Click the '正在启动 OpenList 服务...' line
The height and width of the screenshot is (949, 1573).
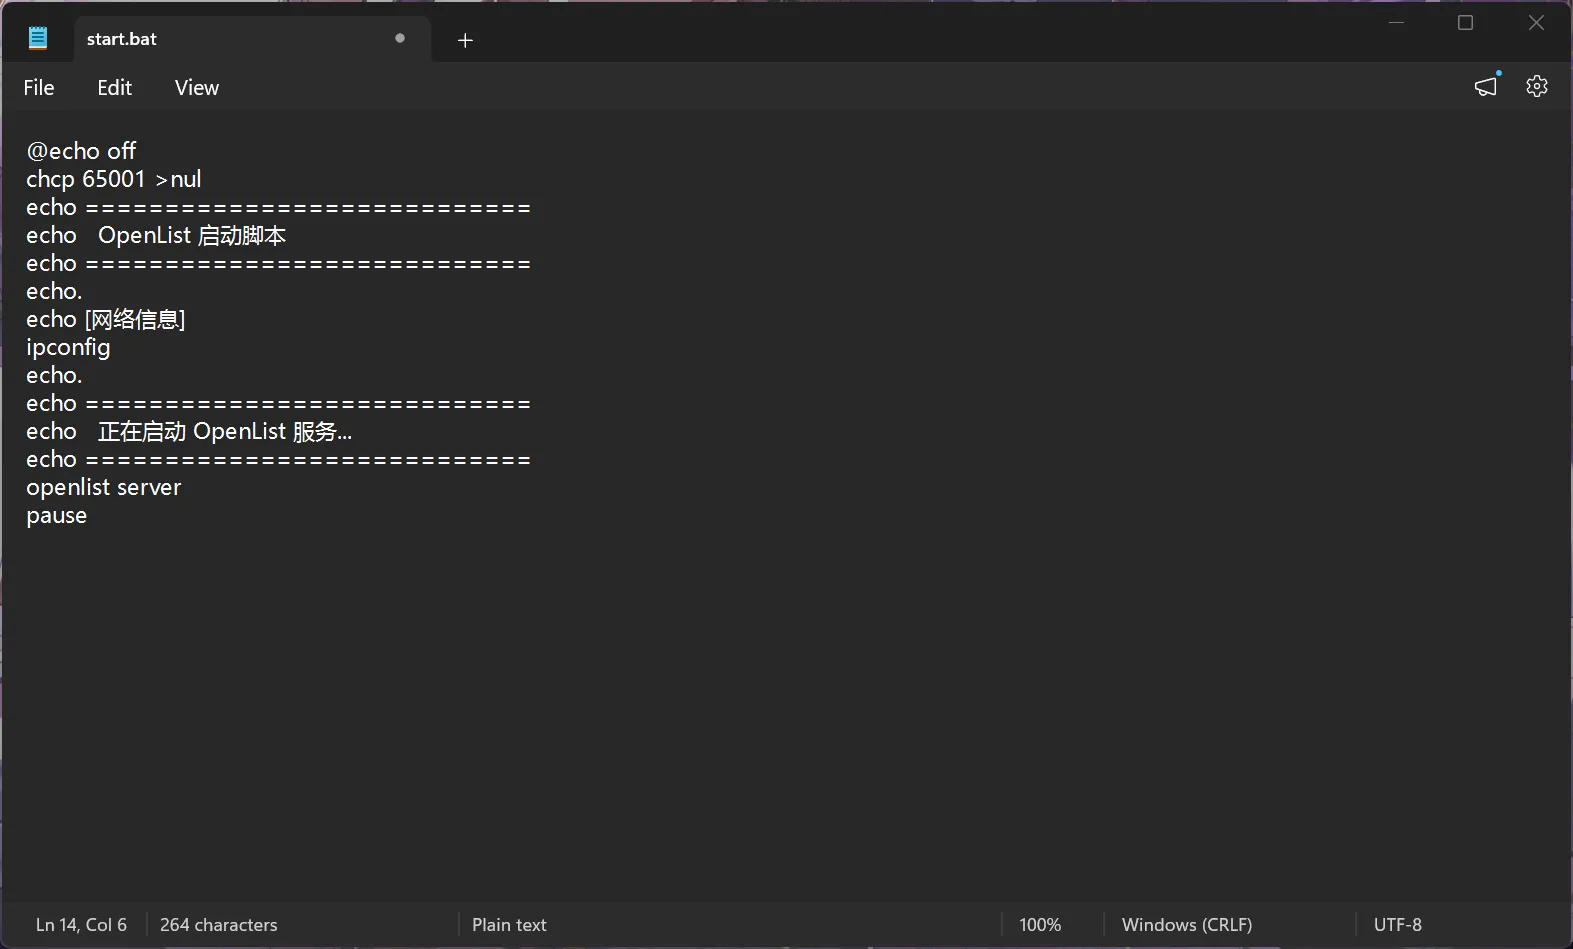pyautogui.click(x=189, y=431)
